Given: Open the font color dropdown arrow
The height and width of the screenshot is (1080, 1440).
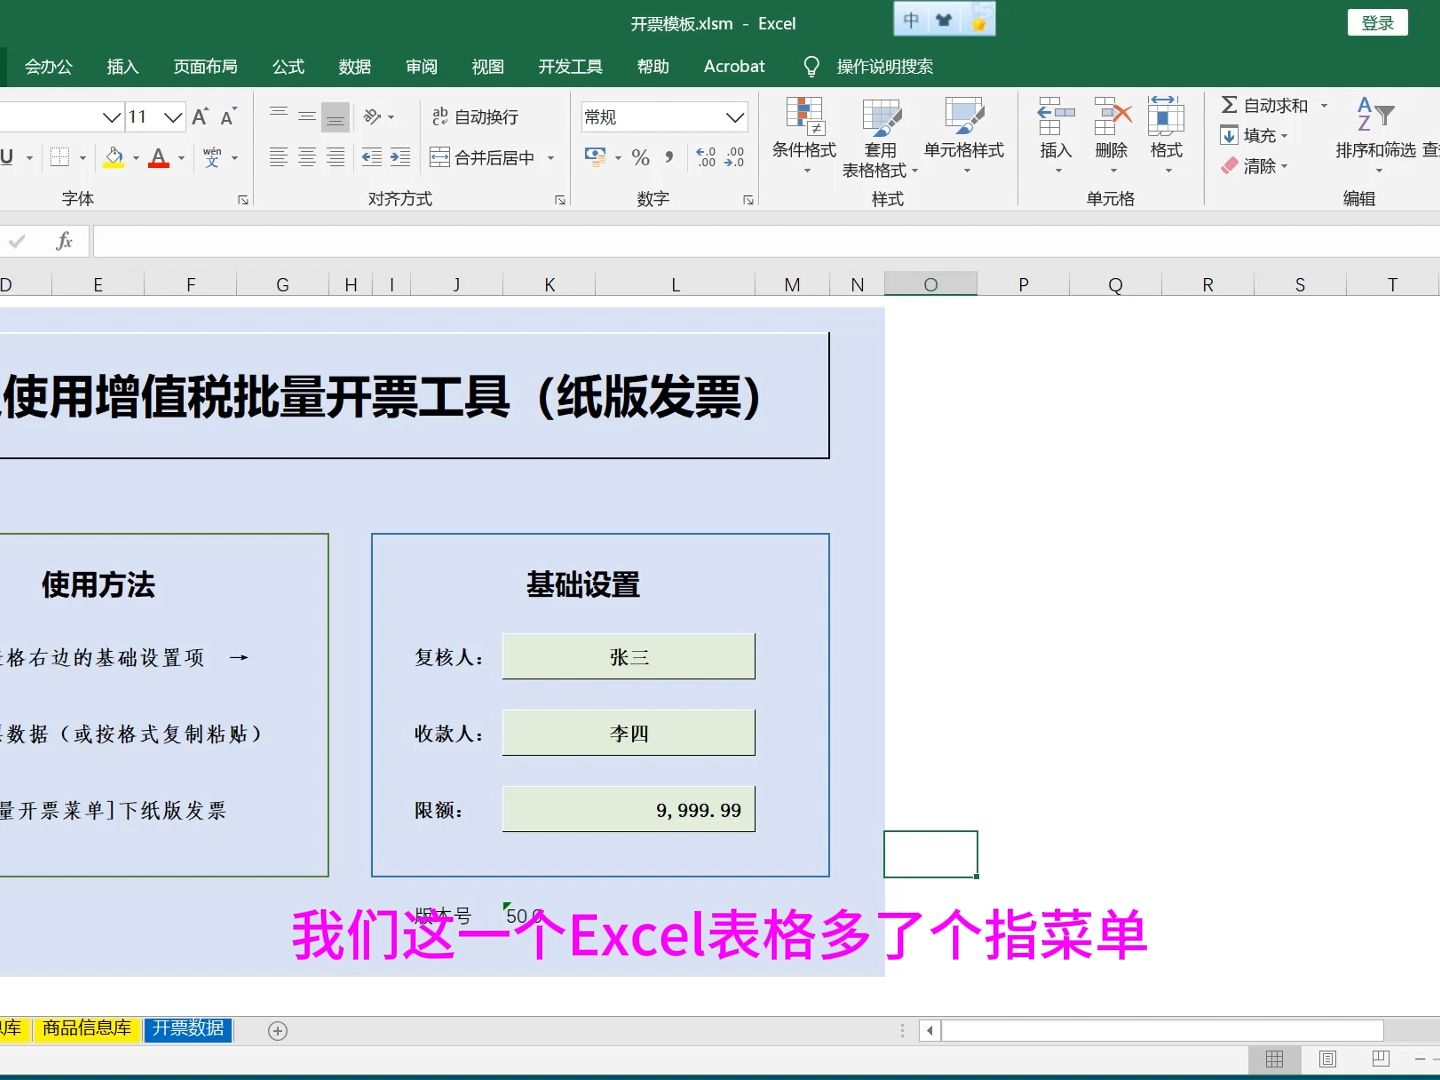Looking at the screenshot, I should 179,158.
